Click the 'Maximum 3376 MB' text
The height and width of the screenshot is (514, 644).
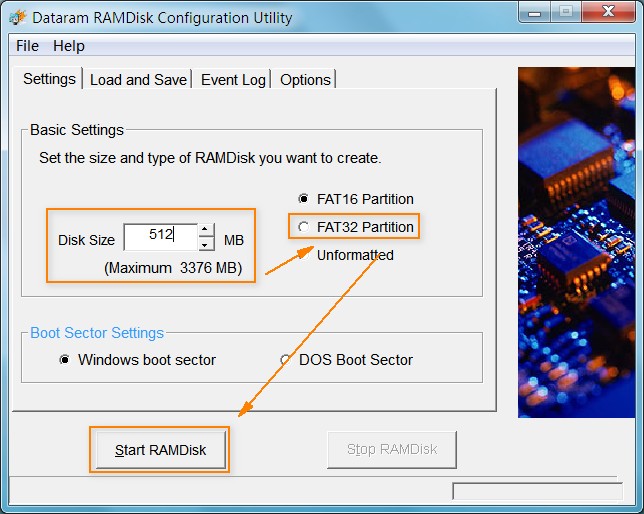click(173, 268)
